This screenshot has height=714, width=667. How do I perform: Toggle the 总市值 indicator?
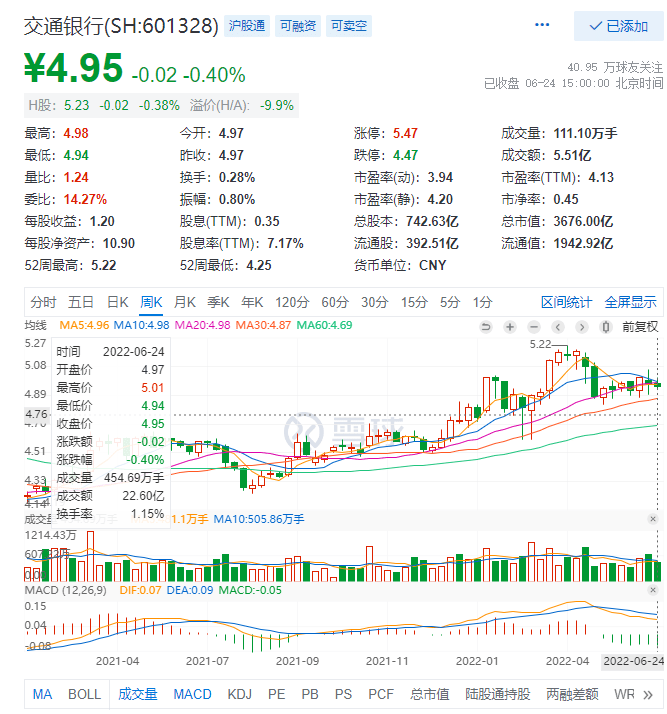pyautogui.click(x=429, y=694)
